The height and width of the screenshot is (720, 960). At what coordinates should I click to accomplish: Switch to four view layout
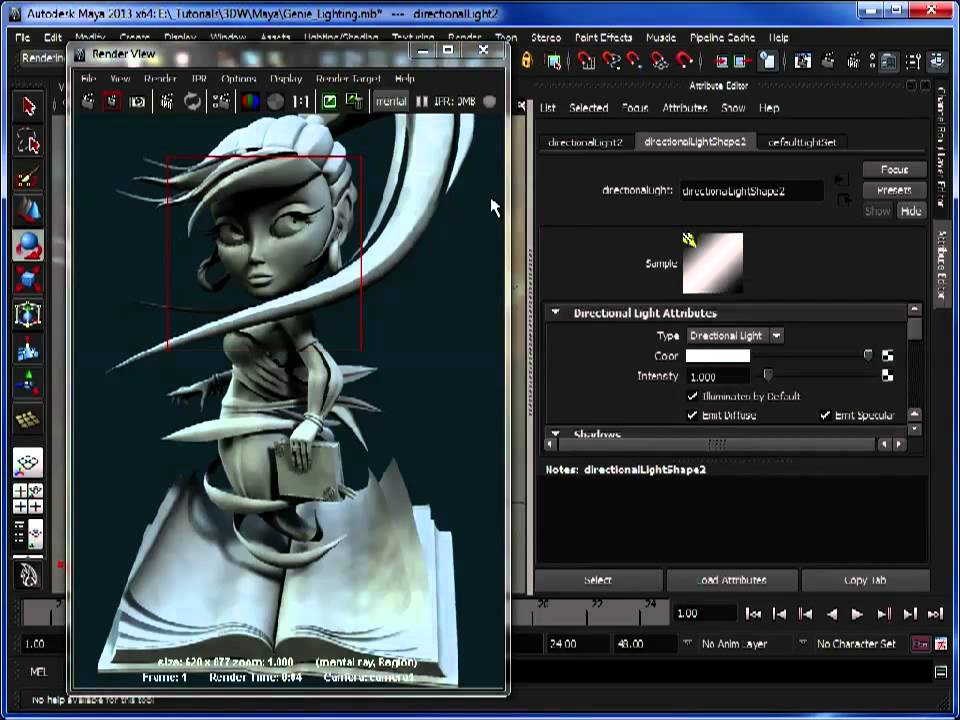(28, 498)
